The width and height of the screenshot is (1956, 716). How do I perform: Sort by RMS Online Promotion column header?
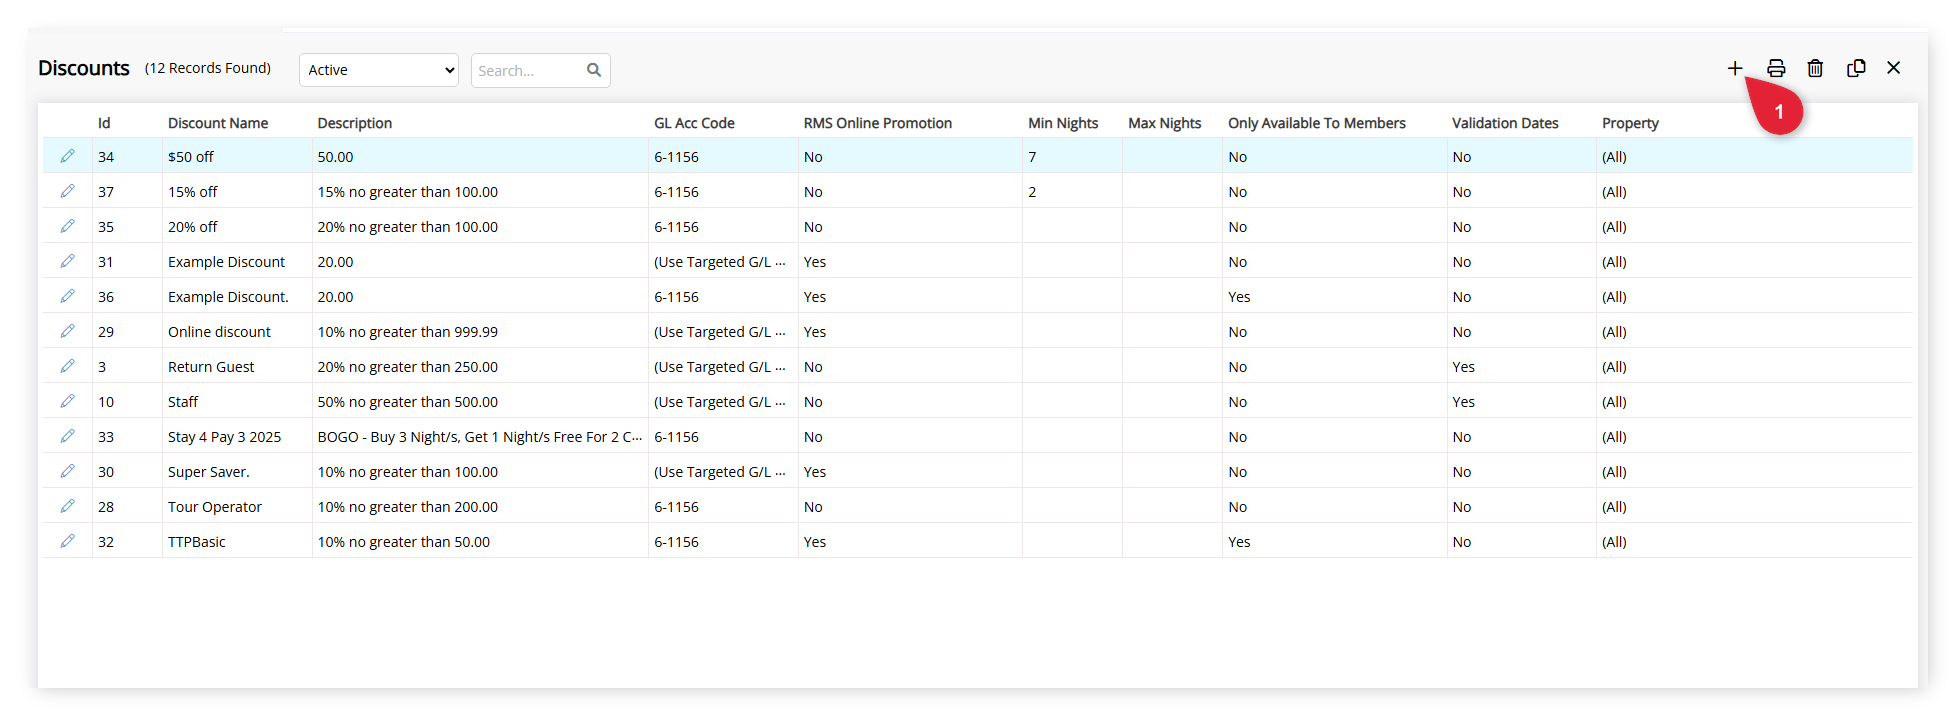[878, 123]
